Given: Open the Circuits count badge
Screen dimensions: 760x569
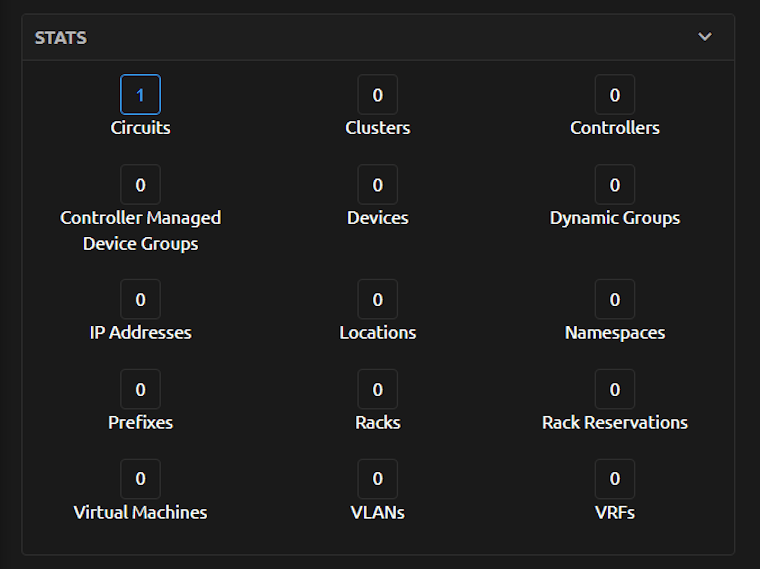Looking at the screenshot, I should pyautogui.click(x=140, y=95).
